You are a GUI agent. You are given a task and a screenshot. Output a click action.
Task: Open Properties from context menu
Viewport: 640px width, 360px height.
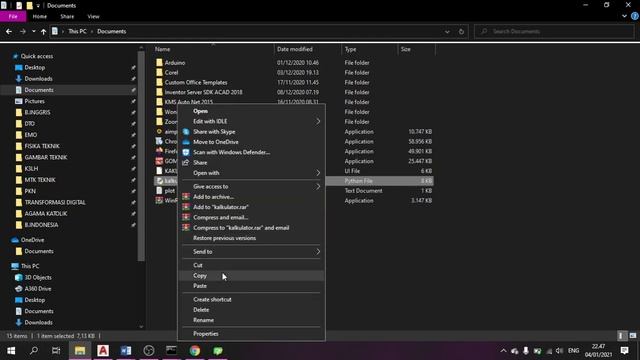tap(251, 333)
